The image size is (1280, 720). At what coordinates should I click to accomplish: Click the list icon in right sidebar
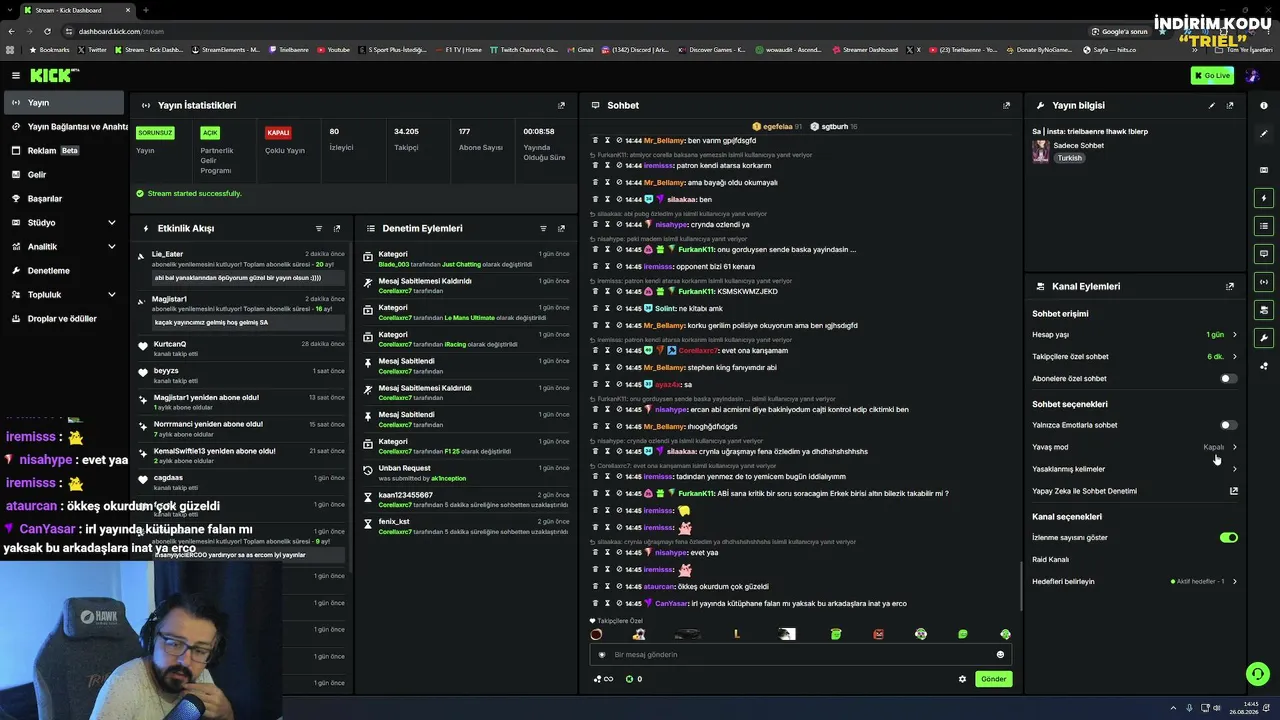point(1264,226)
